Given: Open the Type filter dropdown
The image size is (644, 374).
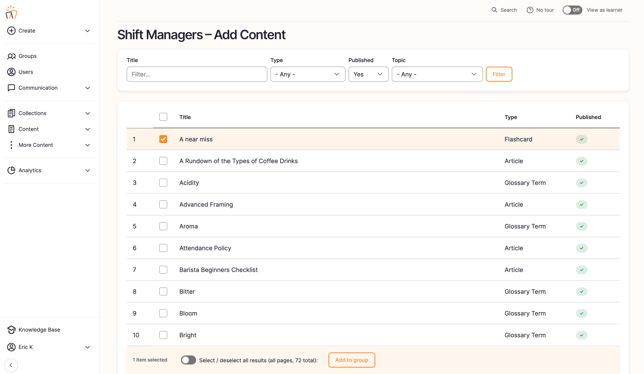Looking at the screenshot, I should coord(308,74).
